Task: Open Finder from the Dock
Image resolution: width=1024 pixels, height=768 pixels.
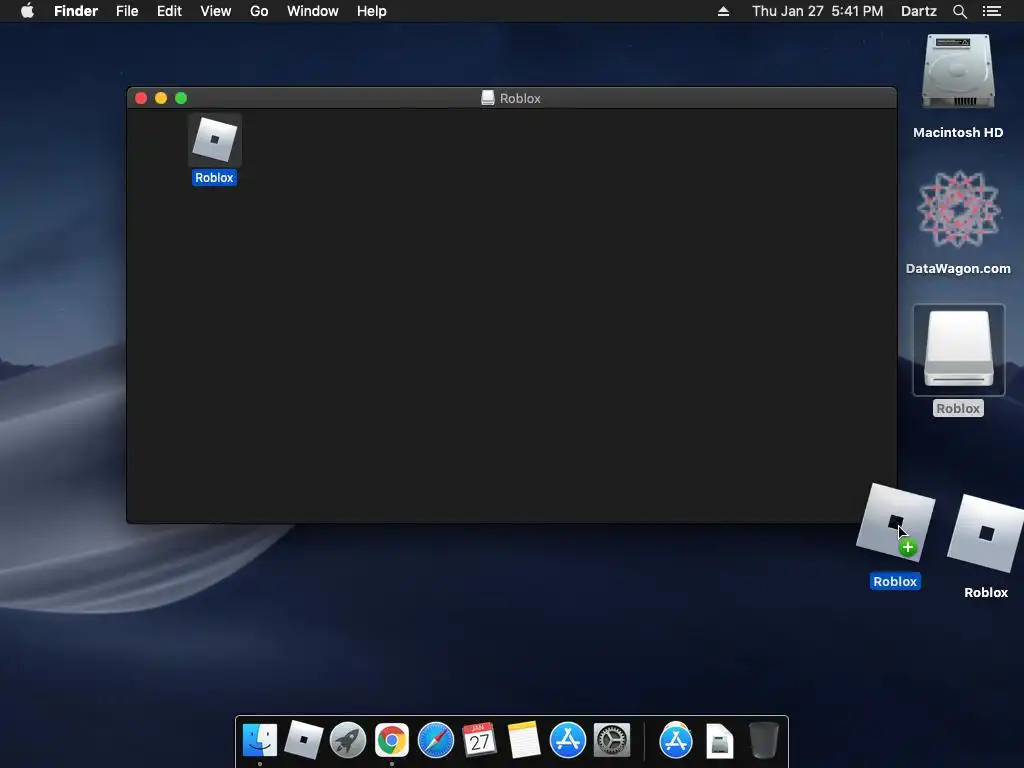Action: tap(260, 740)
